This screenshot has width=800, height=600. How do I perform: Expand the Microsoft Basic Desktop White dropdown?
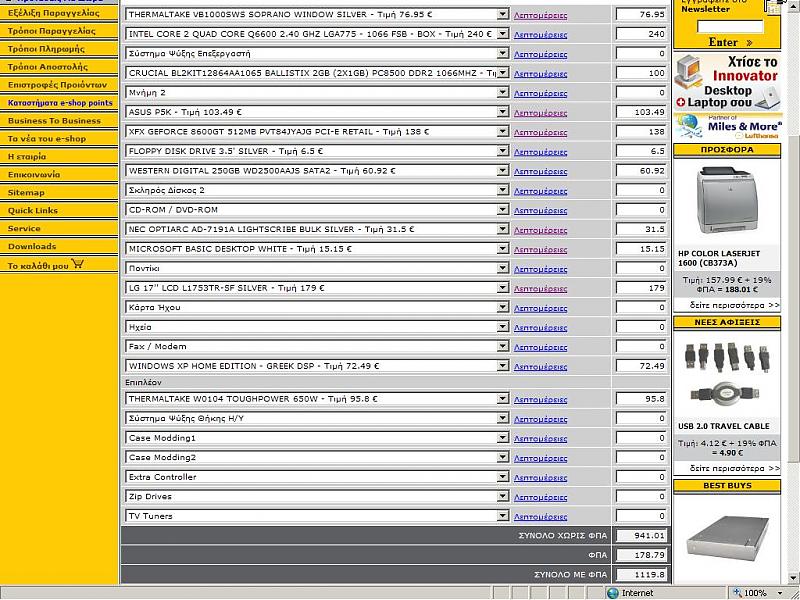click(x=503, y=249)
